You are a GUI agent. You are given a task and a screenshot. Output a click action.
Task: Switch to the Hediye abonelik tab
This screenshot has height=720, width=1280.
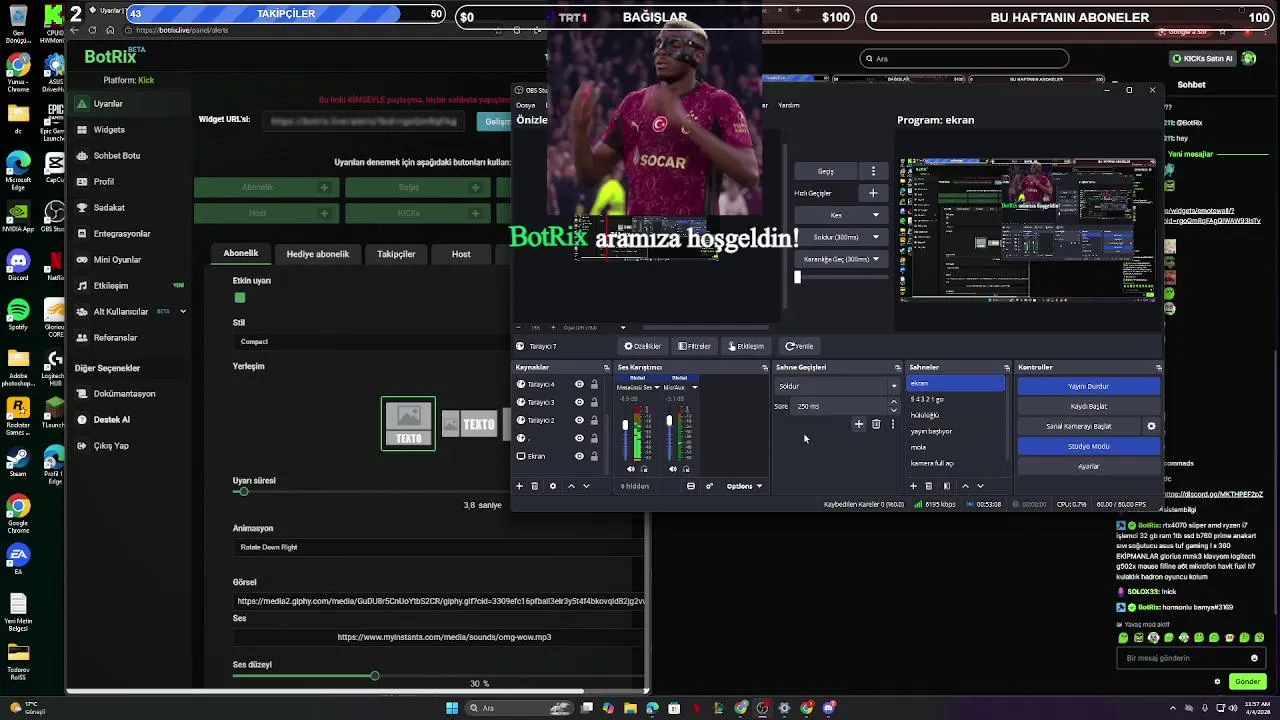tap(318, 254)
